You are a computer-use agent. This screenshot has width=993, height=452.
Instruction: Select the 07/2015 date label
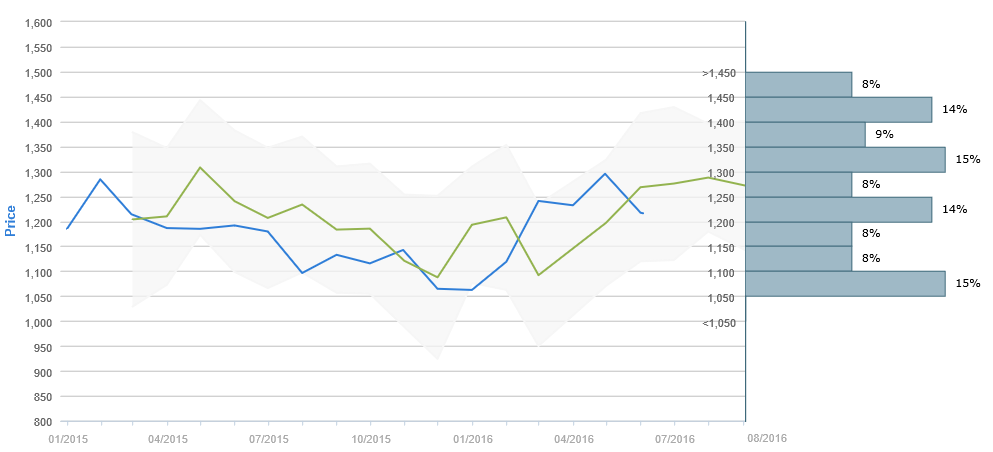point(269,439)
